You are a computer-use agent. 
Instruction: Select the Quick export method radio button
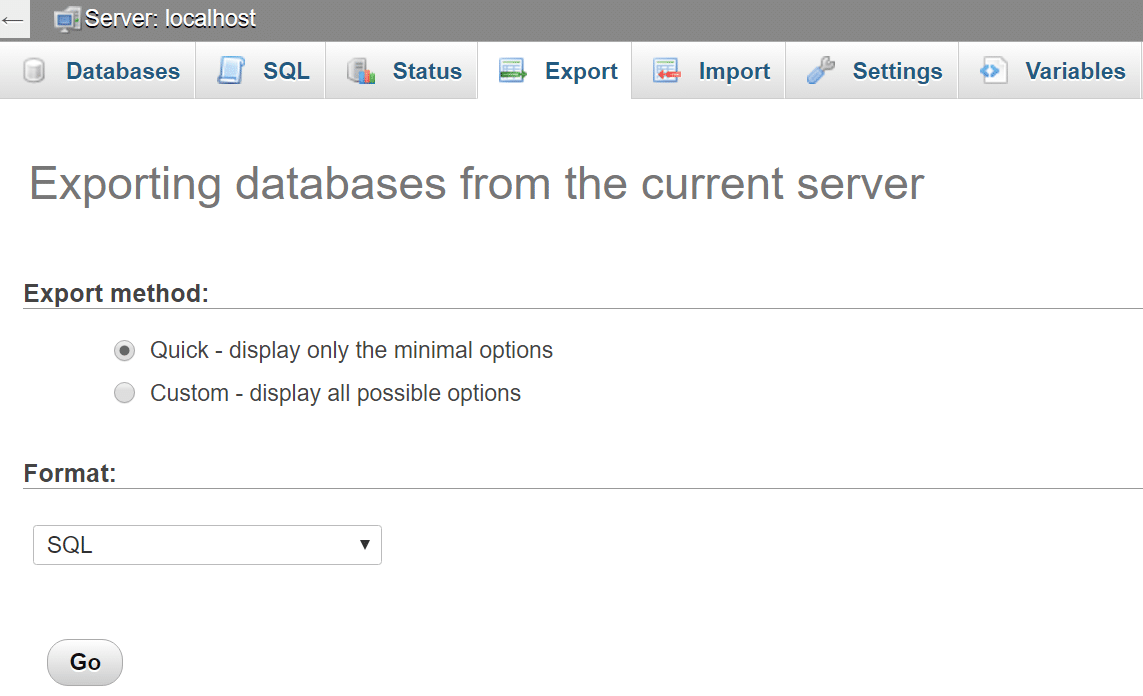click(124, 351)
